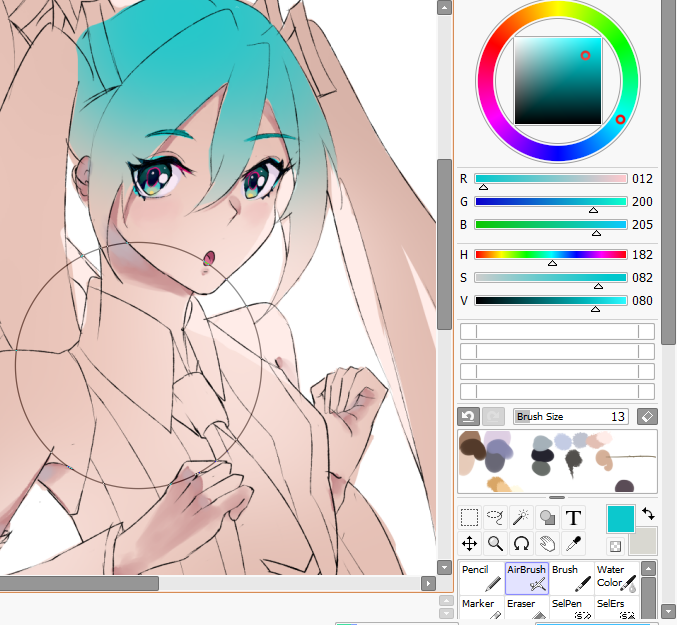This screenshot has width=677, height=625.
Task: Set the S saturation slider
Action: click(551, 278)
